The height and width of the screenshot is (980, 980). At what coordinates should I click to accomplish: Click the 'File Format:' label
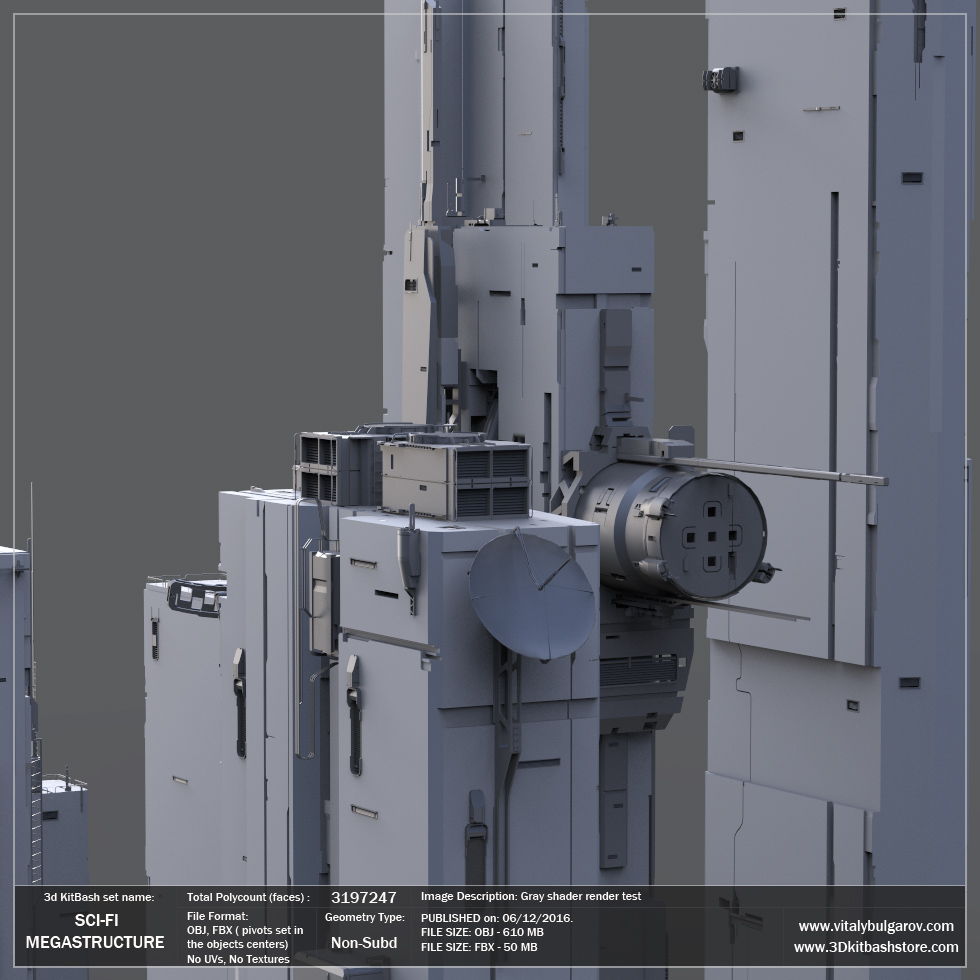217,916
